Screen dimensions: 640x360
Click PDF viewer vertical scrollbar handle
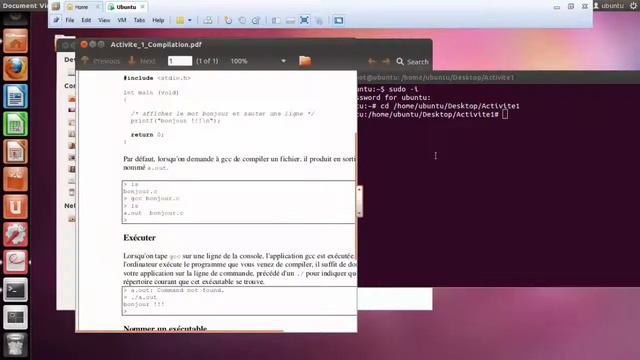point(359,202)
